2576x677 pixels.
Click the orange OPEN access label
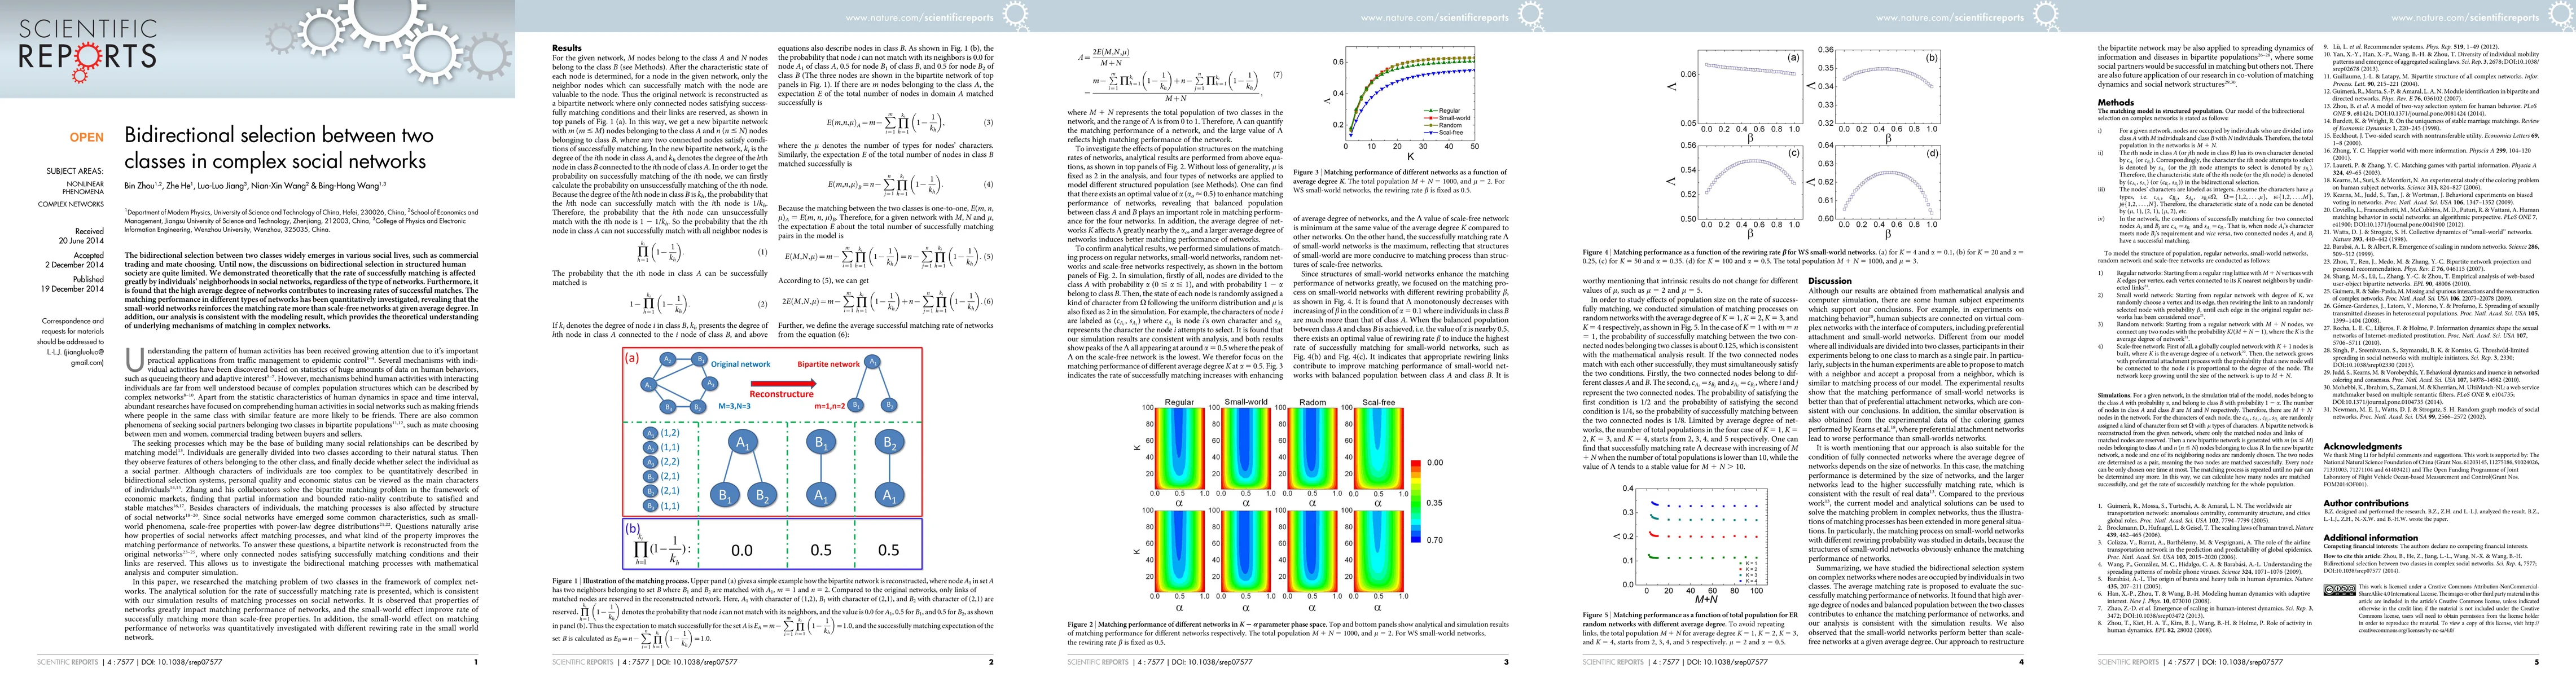coord(86,137)
